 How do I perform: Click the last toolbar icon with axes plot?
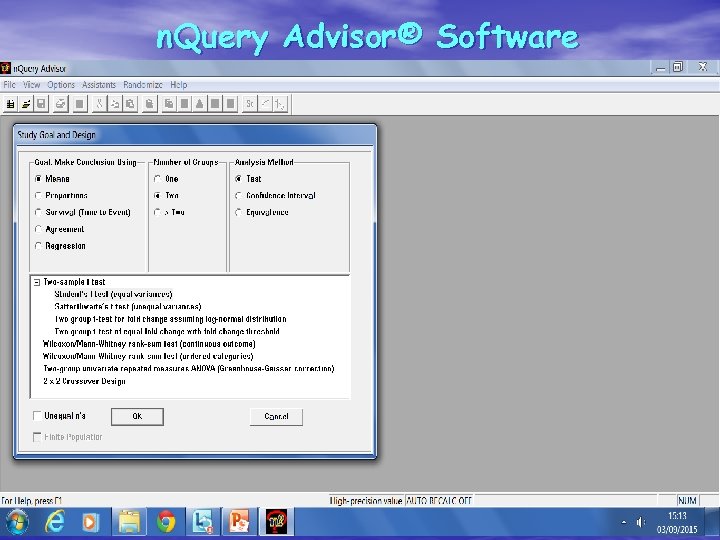click(280, 104)
